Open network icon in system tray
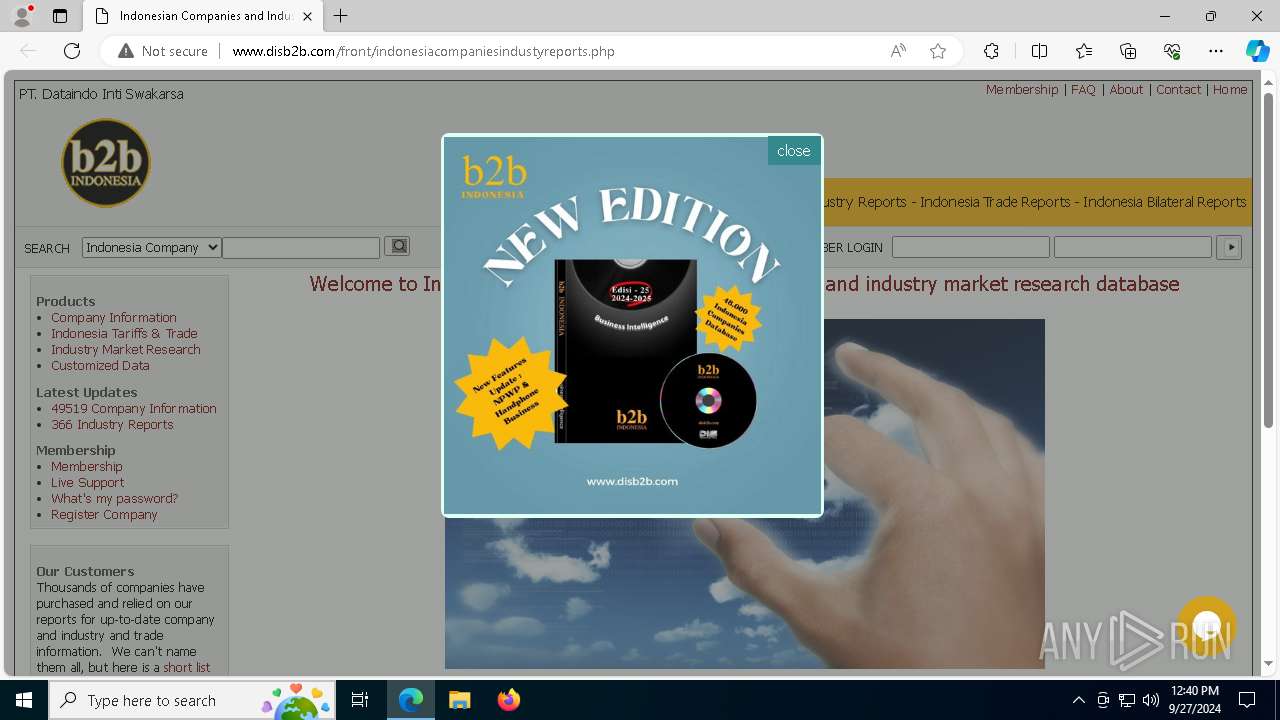 point(1127,700)
